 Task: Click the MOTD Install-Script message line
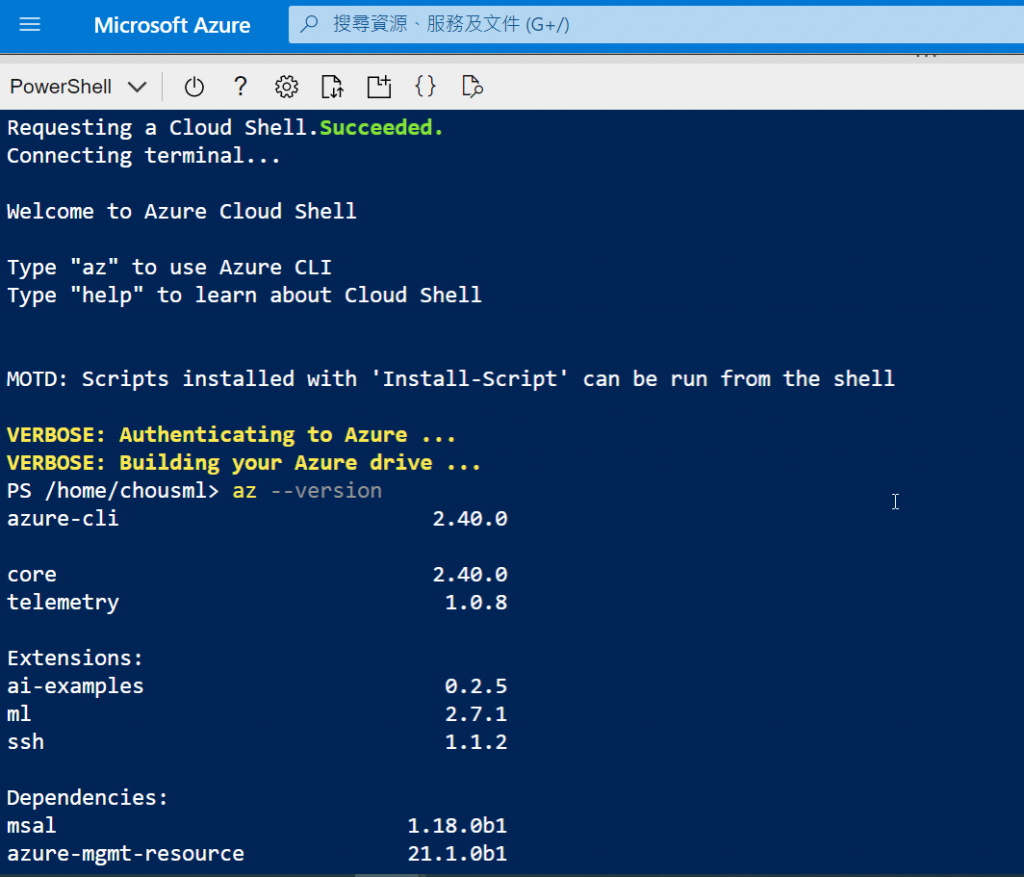(451, 379)
